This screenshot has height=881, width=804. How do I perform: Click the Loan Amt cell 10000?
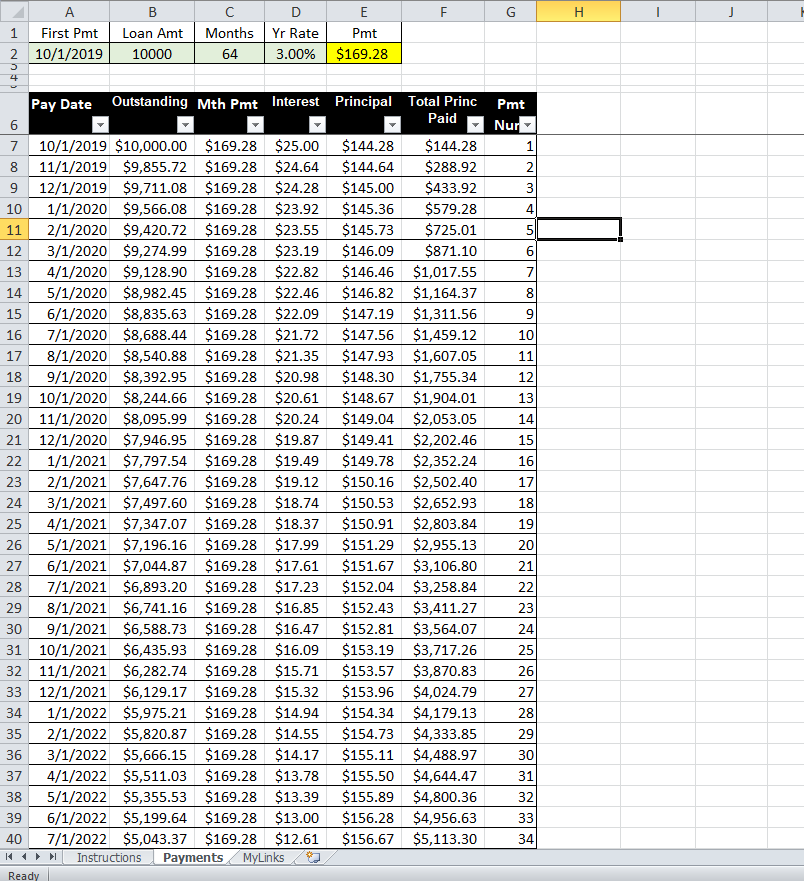click(152, 54)
